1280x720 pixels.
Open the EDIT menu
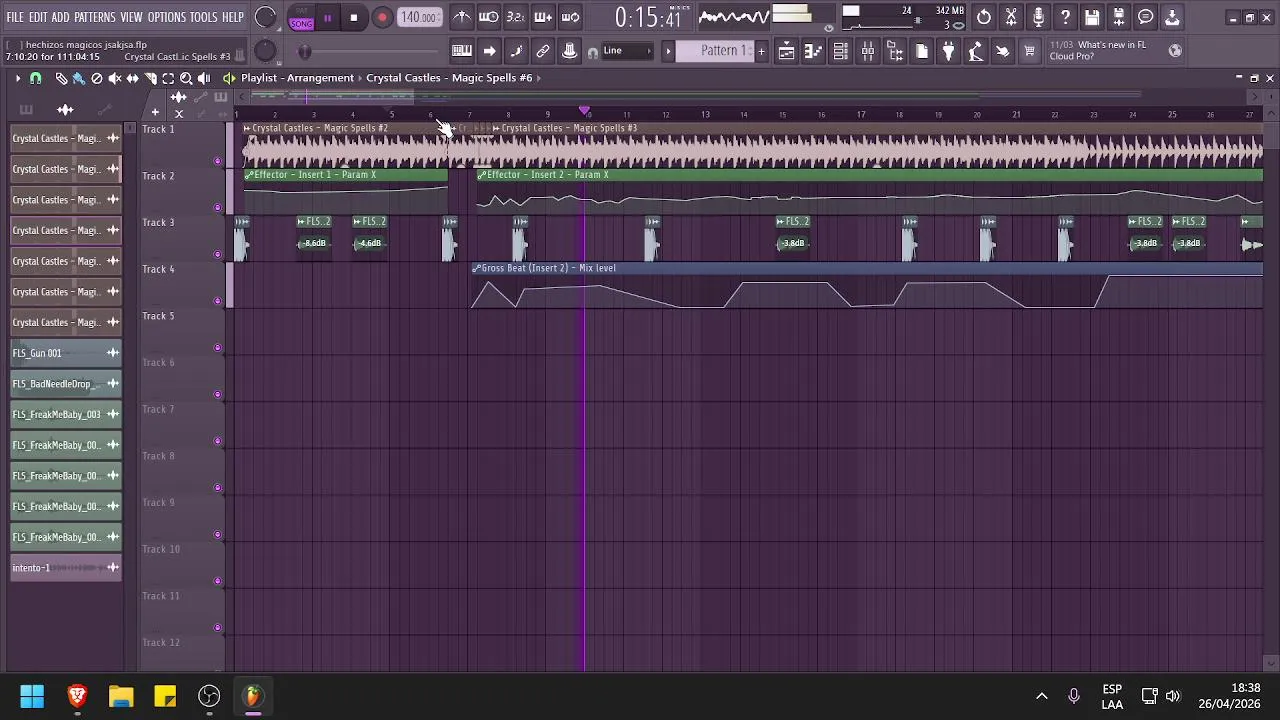coord(38,17)
